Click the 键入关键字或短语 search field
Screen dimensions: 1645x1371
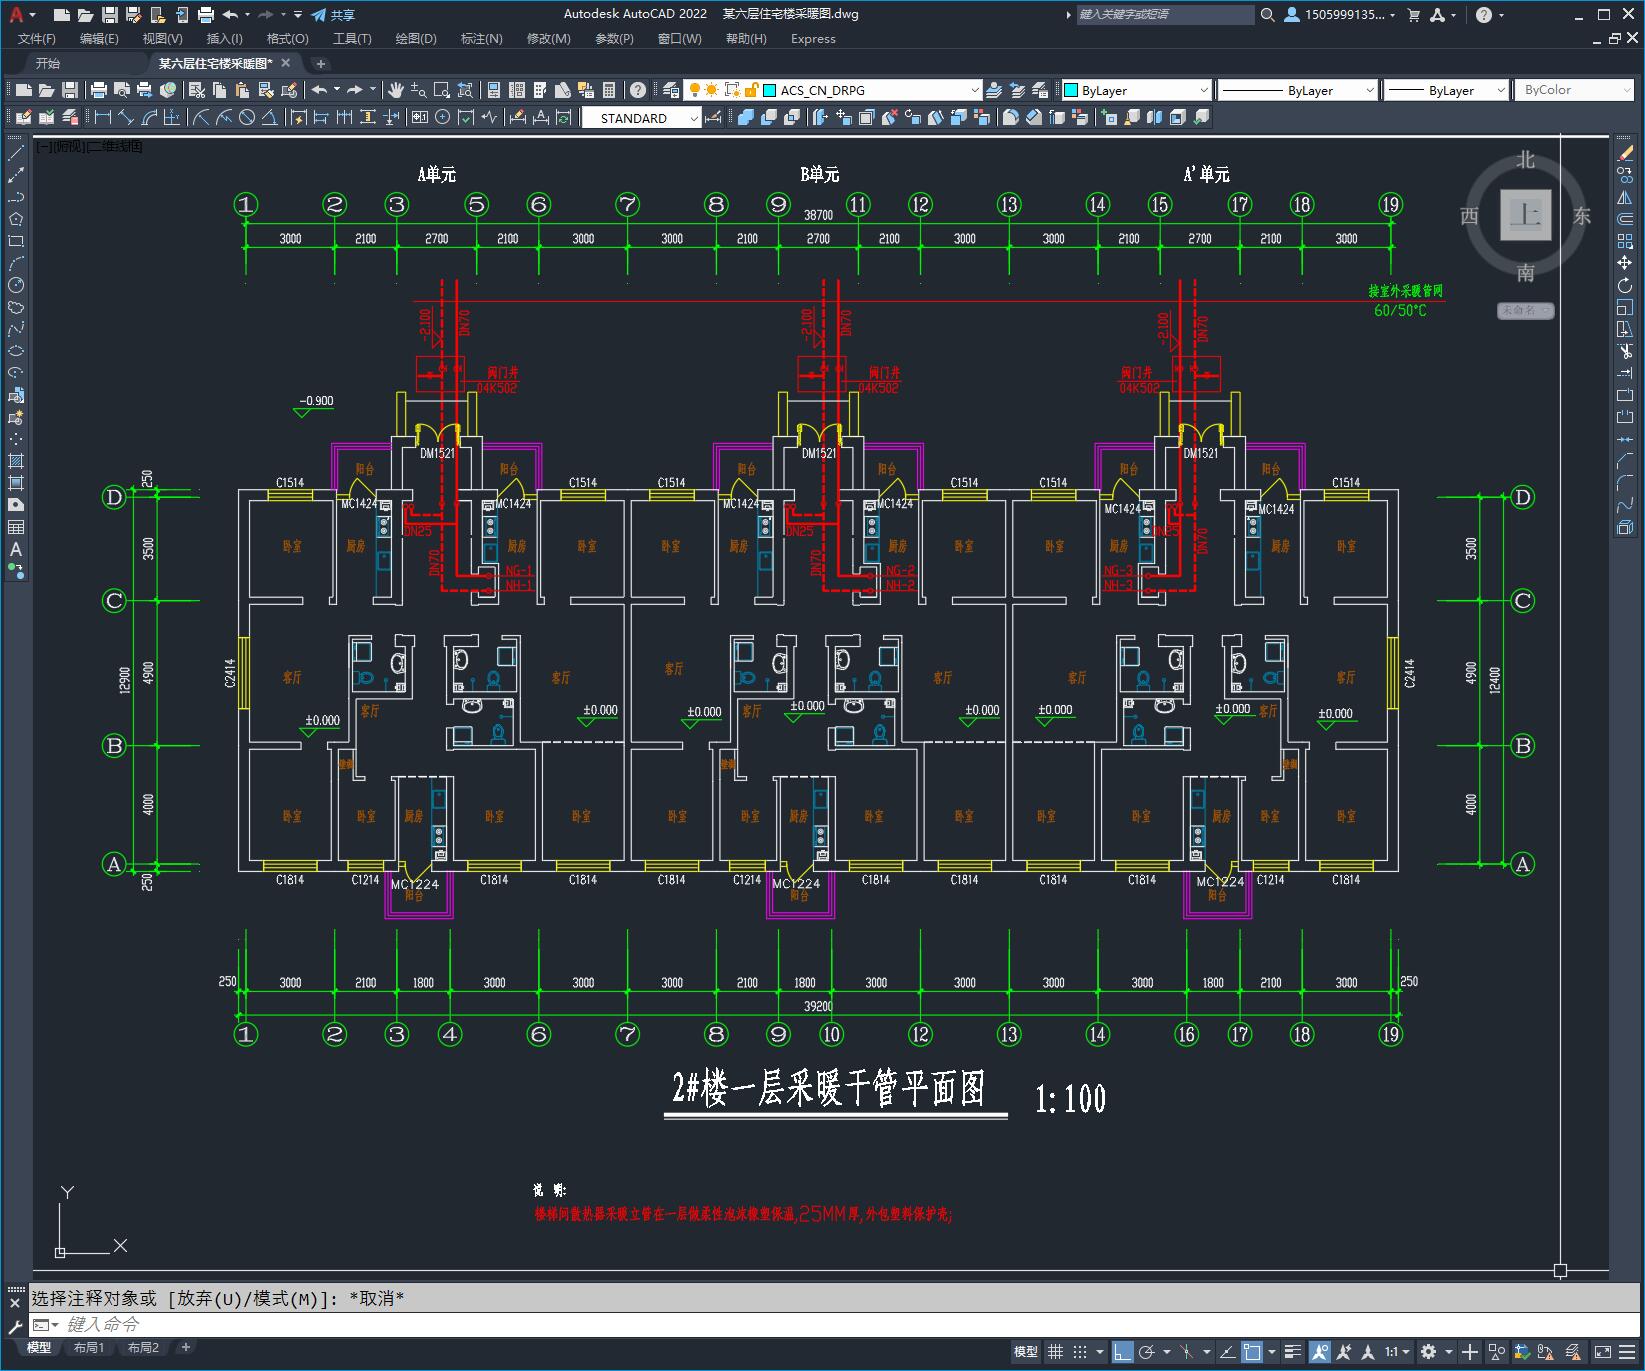pyautogui.click(x=1165, y=14)
